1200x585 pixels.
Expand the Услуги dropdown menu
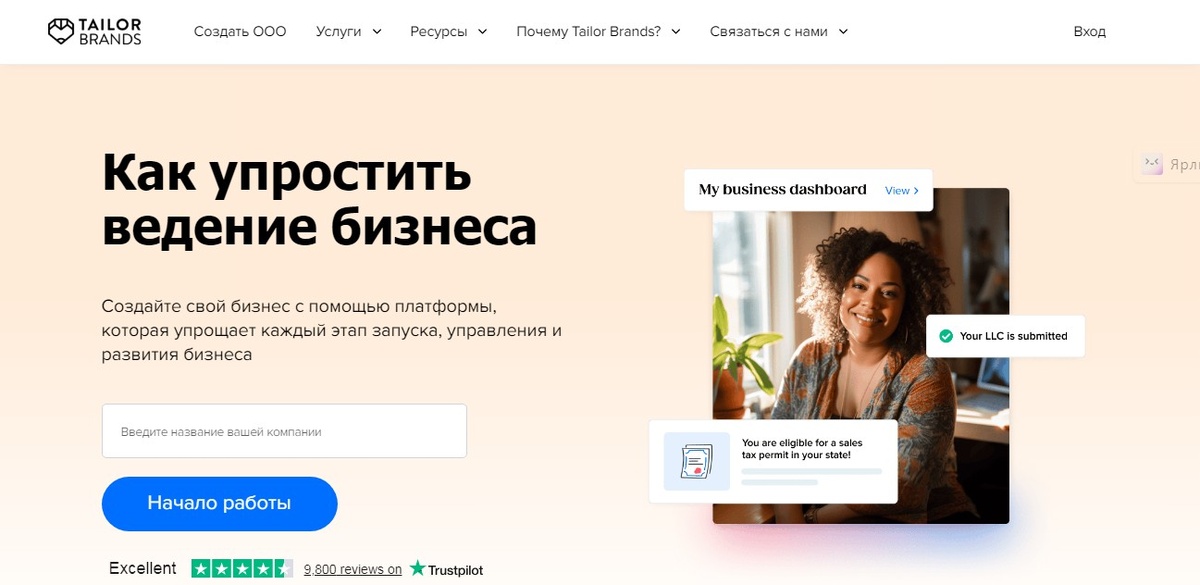[349, 31]
